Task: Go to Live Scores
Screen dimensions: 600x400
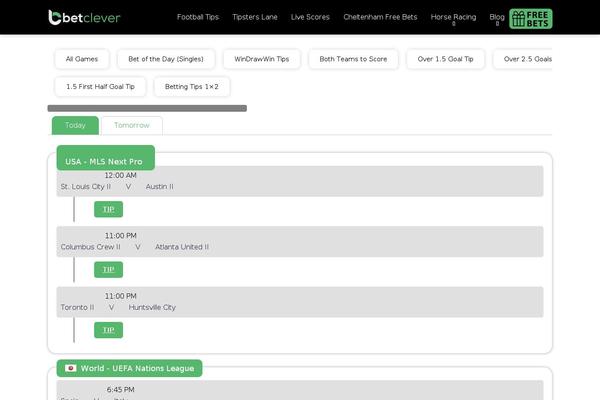Action: [x=310, y=17]
